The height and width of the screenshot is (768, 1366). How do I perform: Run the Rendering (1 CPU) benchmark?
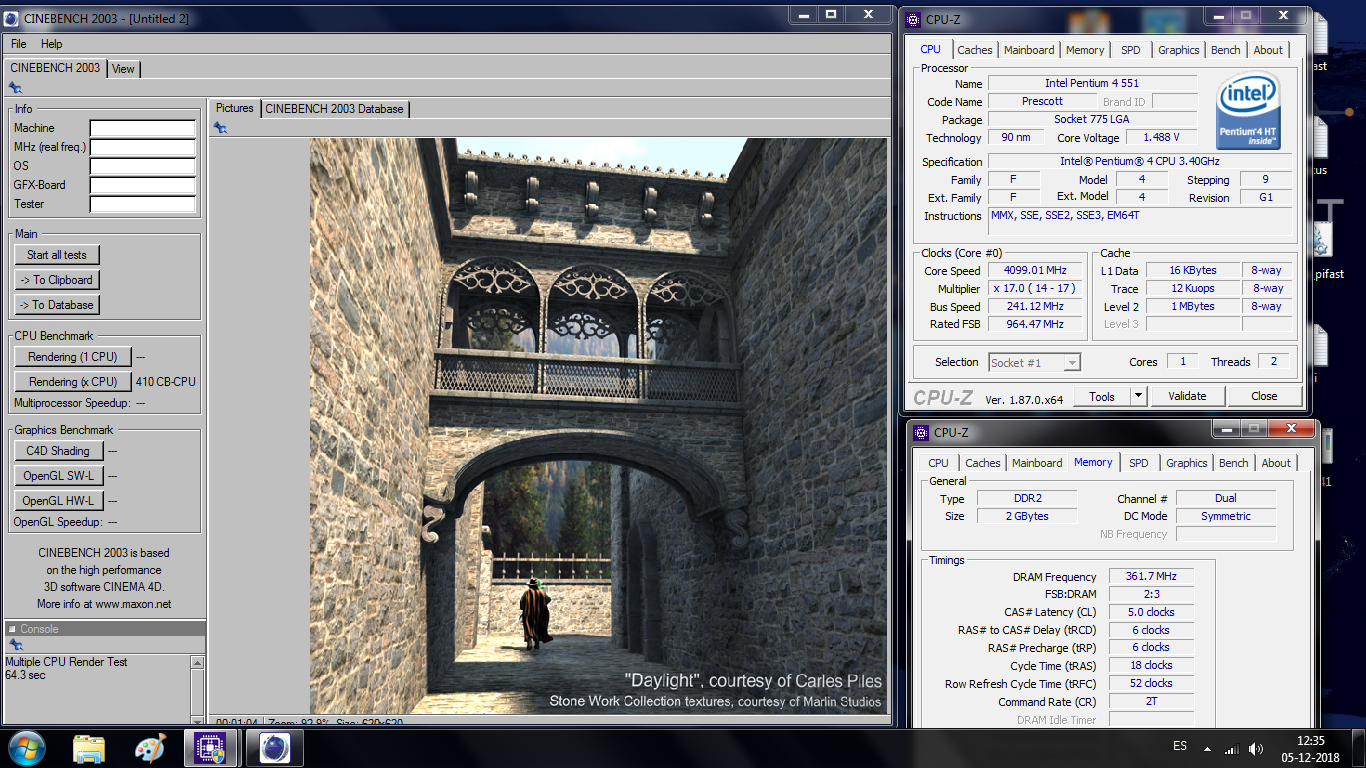point(73,357)
